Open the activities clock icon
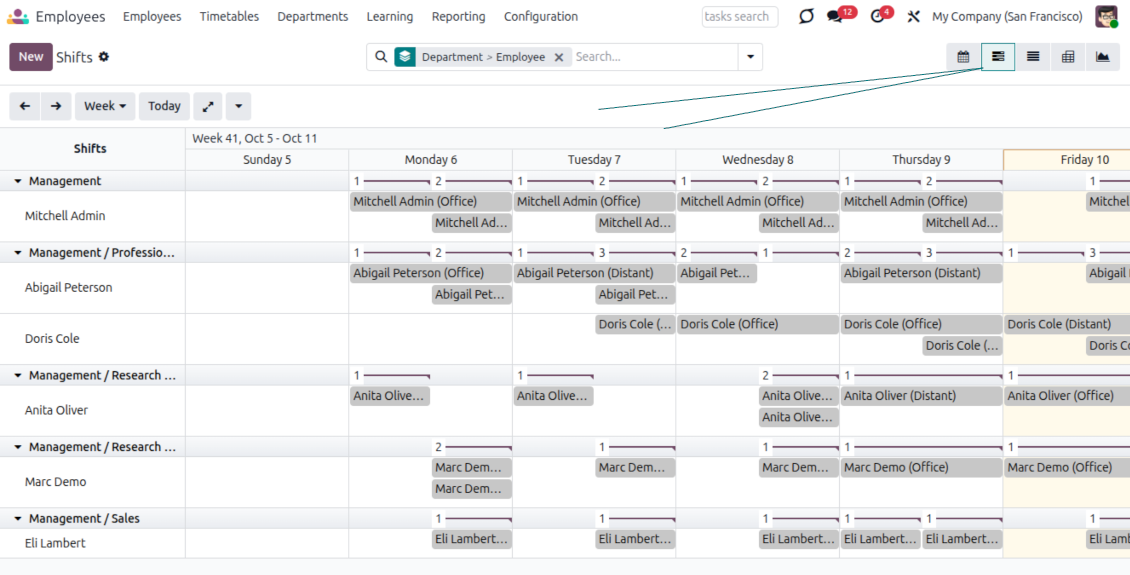The height and width of the screenshot is (575, 1130). (x=878, y=17)
